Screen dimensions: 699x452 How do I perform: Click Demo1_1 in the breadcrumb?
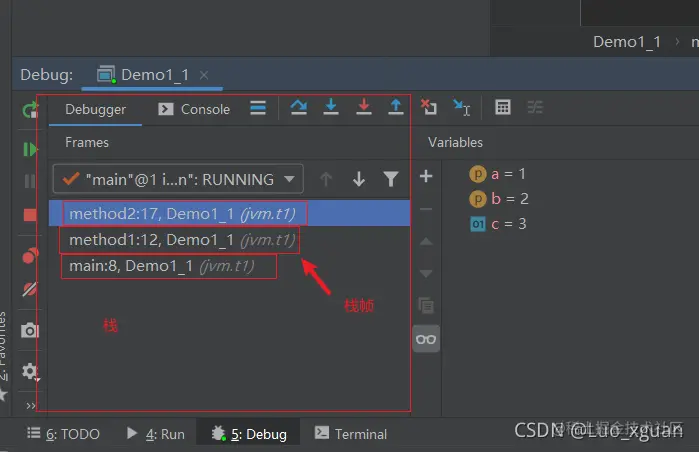click(627, 42)
